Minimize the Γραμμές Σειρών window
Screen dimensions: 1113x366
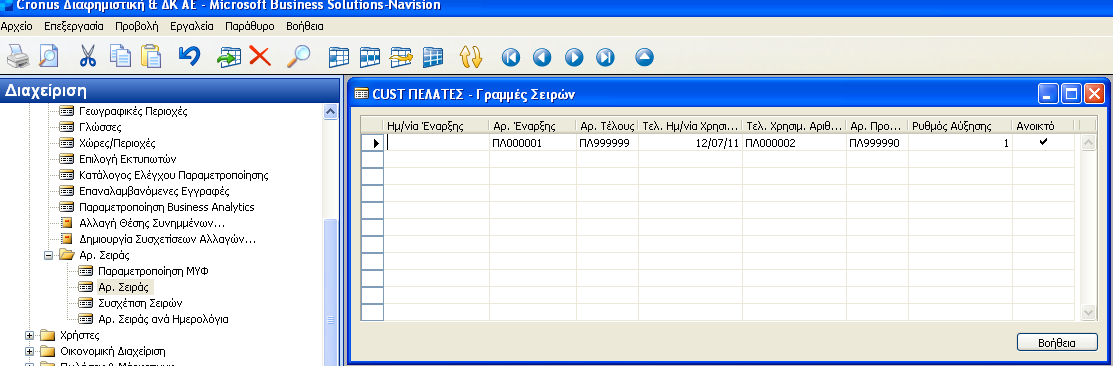(x=1048, y=94)
